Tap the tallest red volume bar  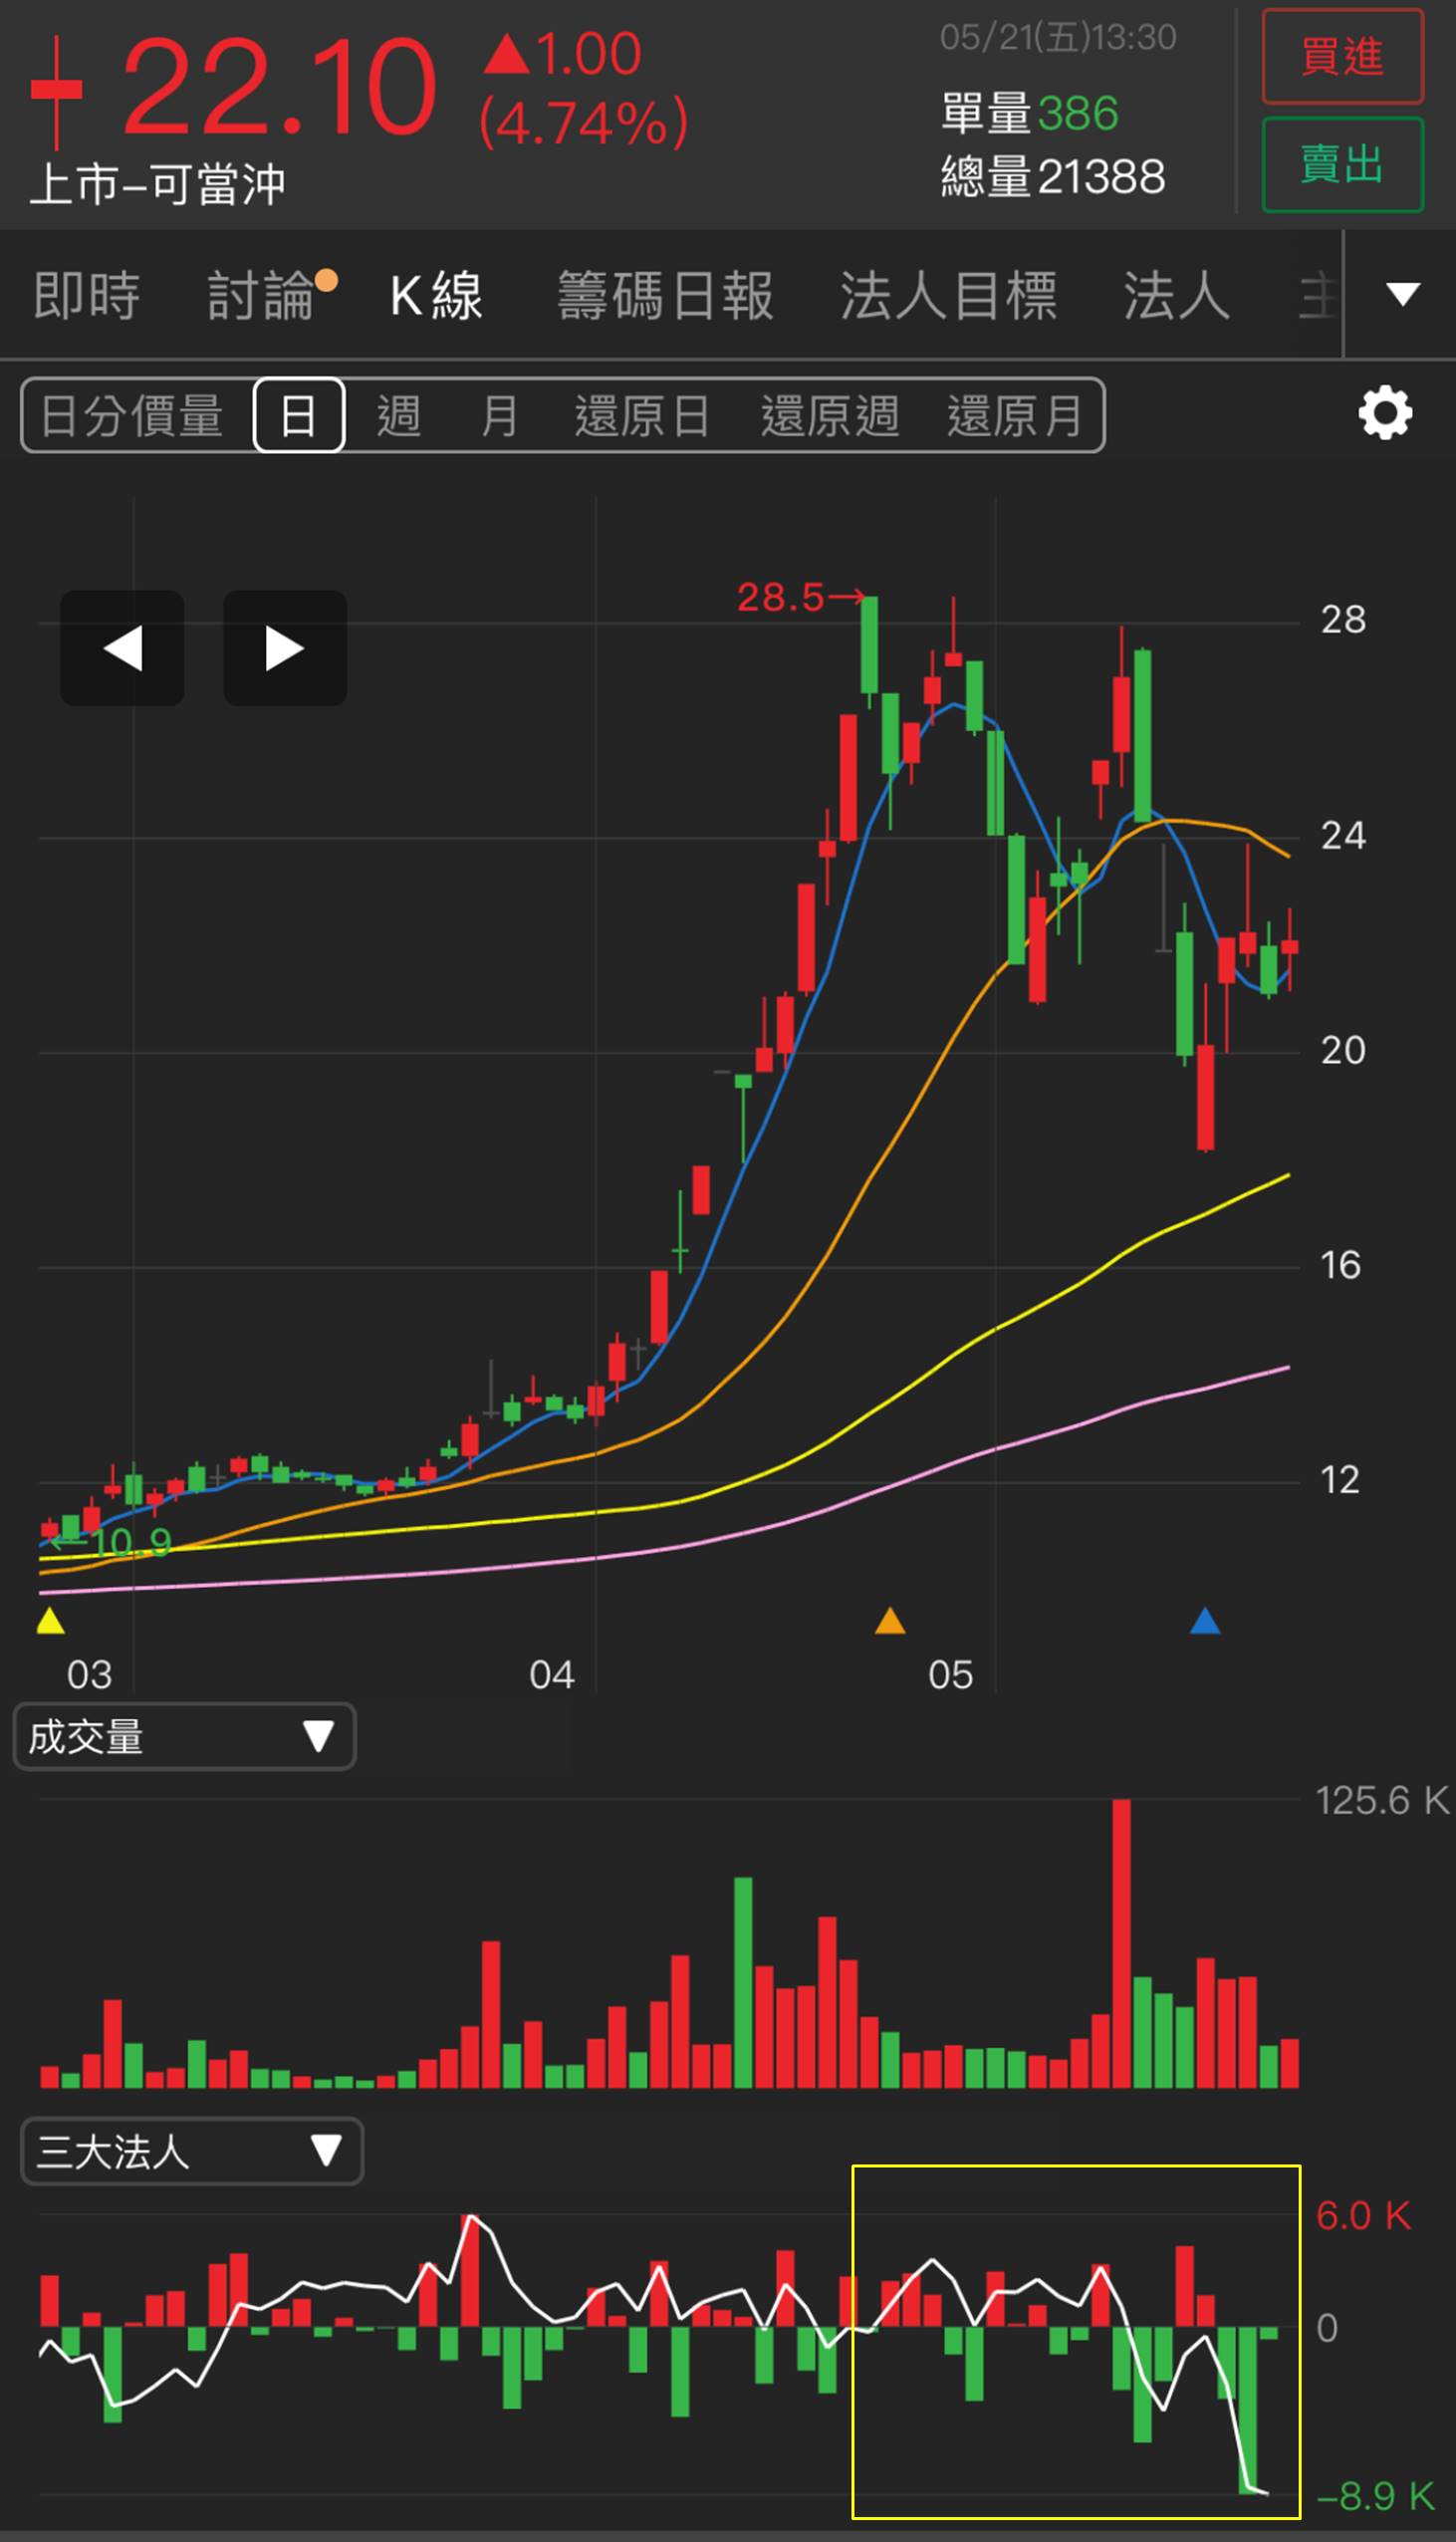click(x=1121, y=1943)
